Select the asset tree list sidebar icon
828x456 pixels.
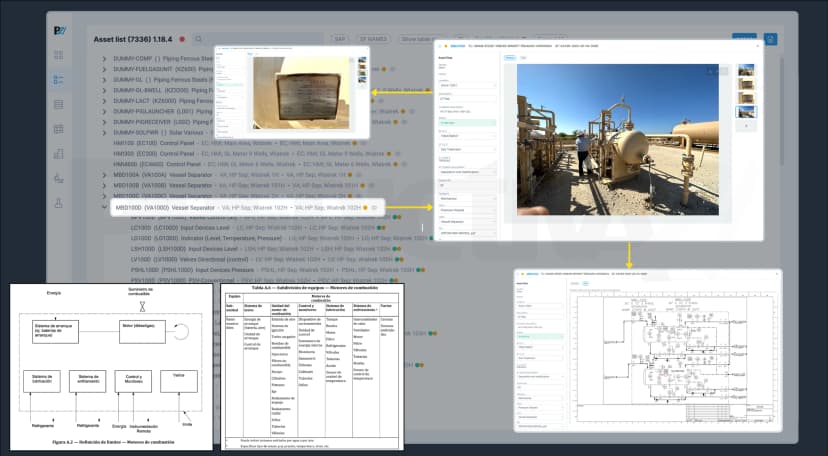(59, 80)
